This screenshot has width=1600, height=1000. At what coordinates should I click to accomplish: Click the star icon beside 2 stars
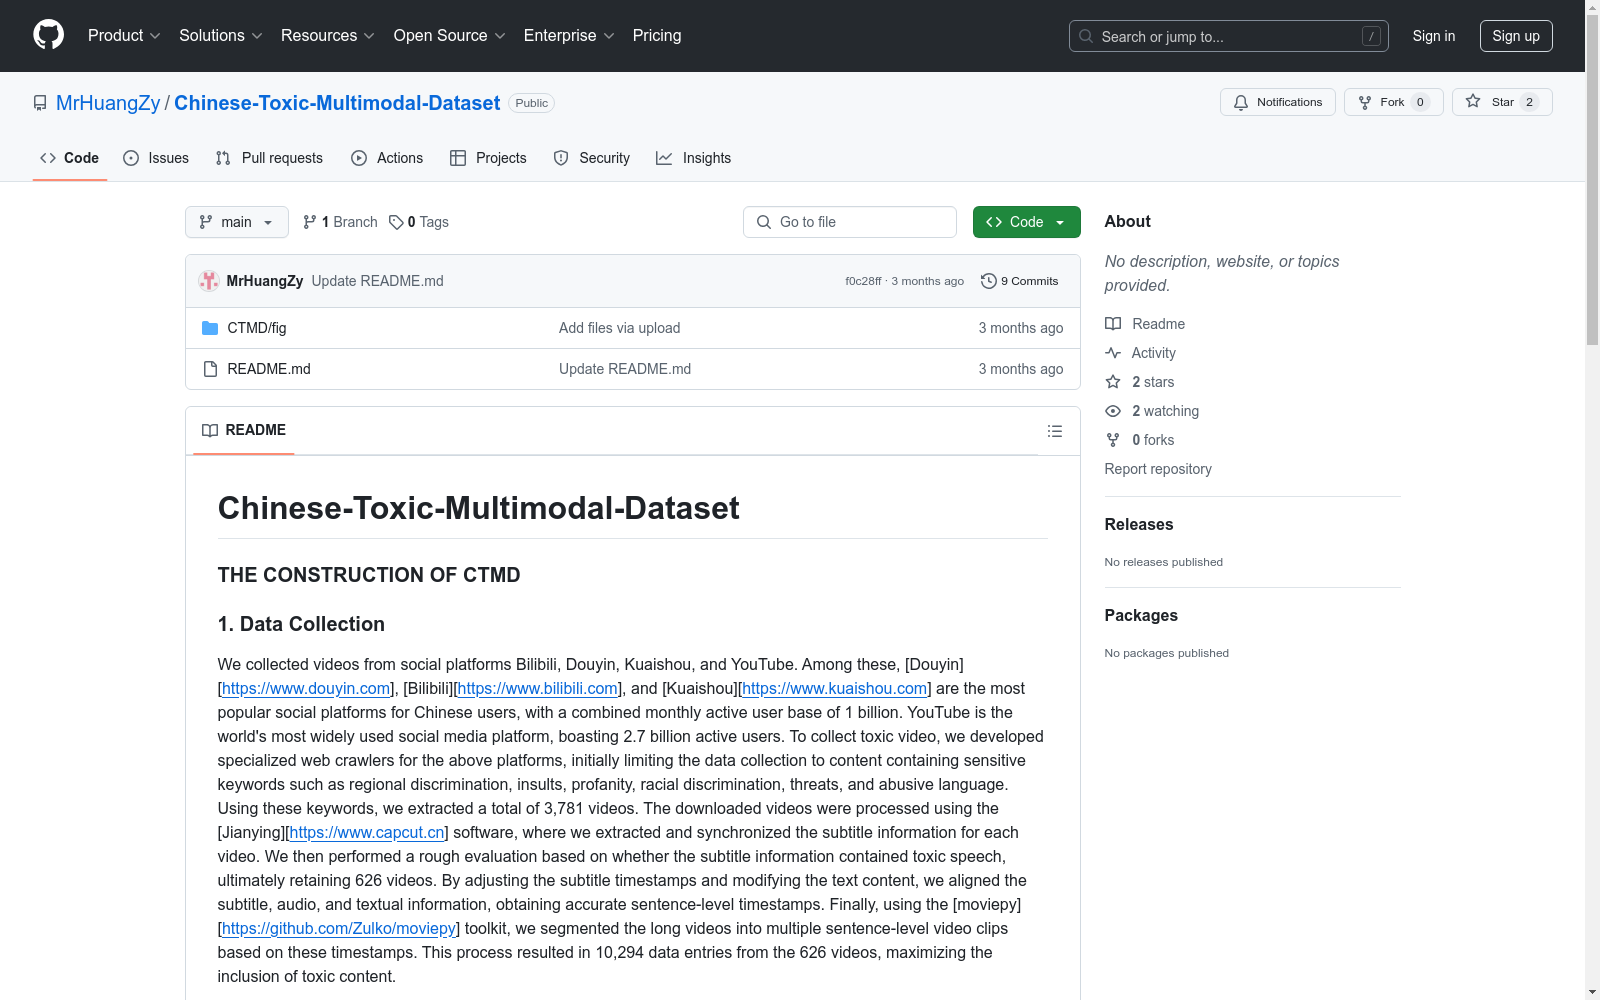pos(1113,382)
